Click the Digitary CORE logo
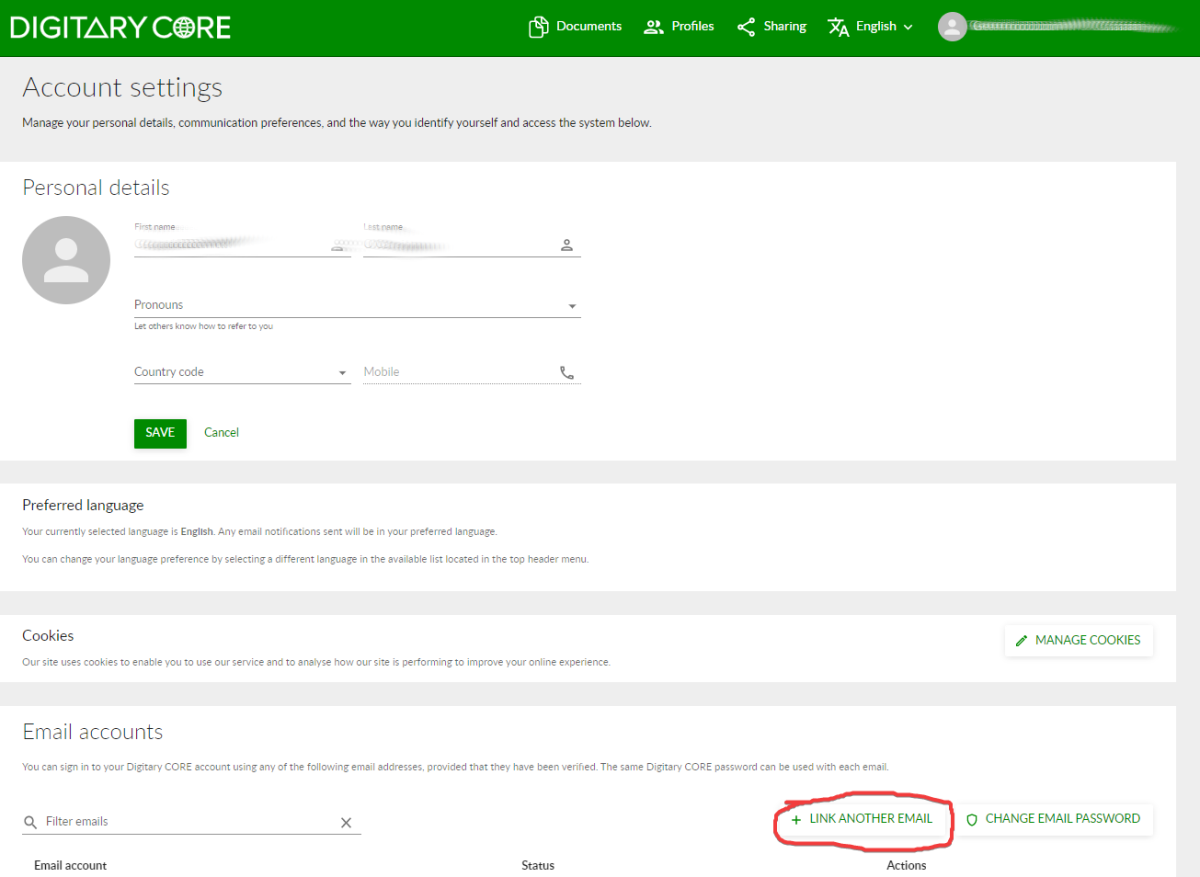 120,27
